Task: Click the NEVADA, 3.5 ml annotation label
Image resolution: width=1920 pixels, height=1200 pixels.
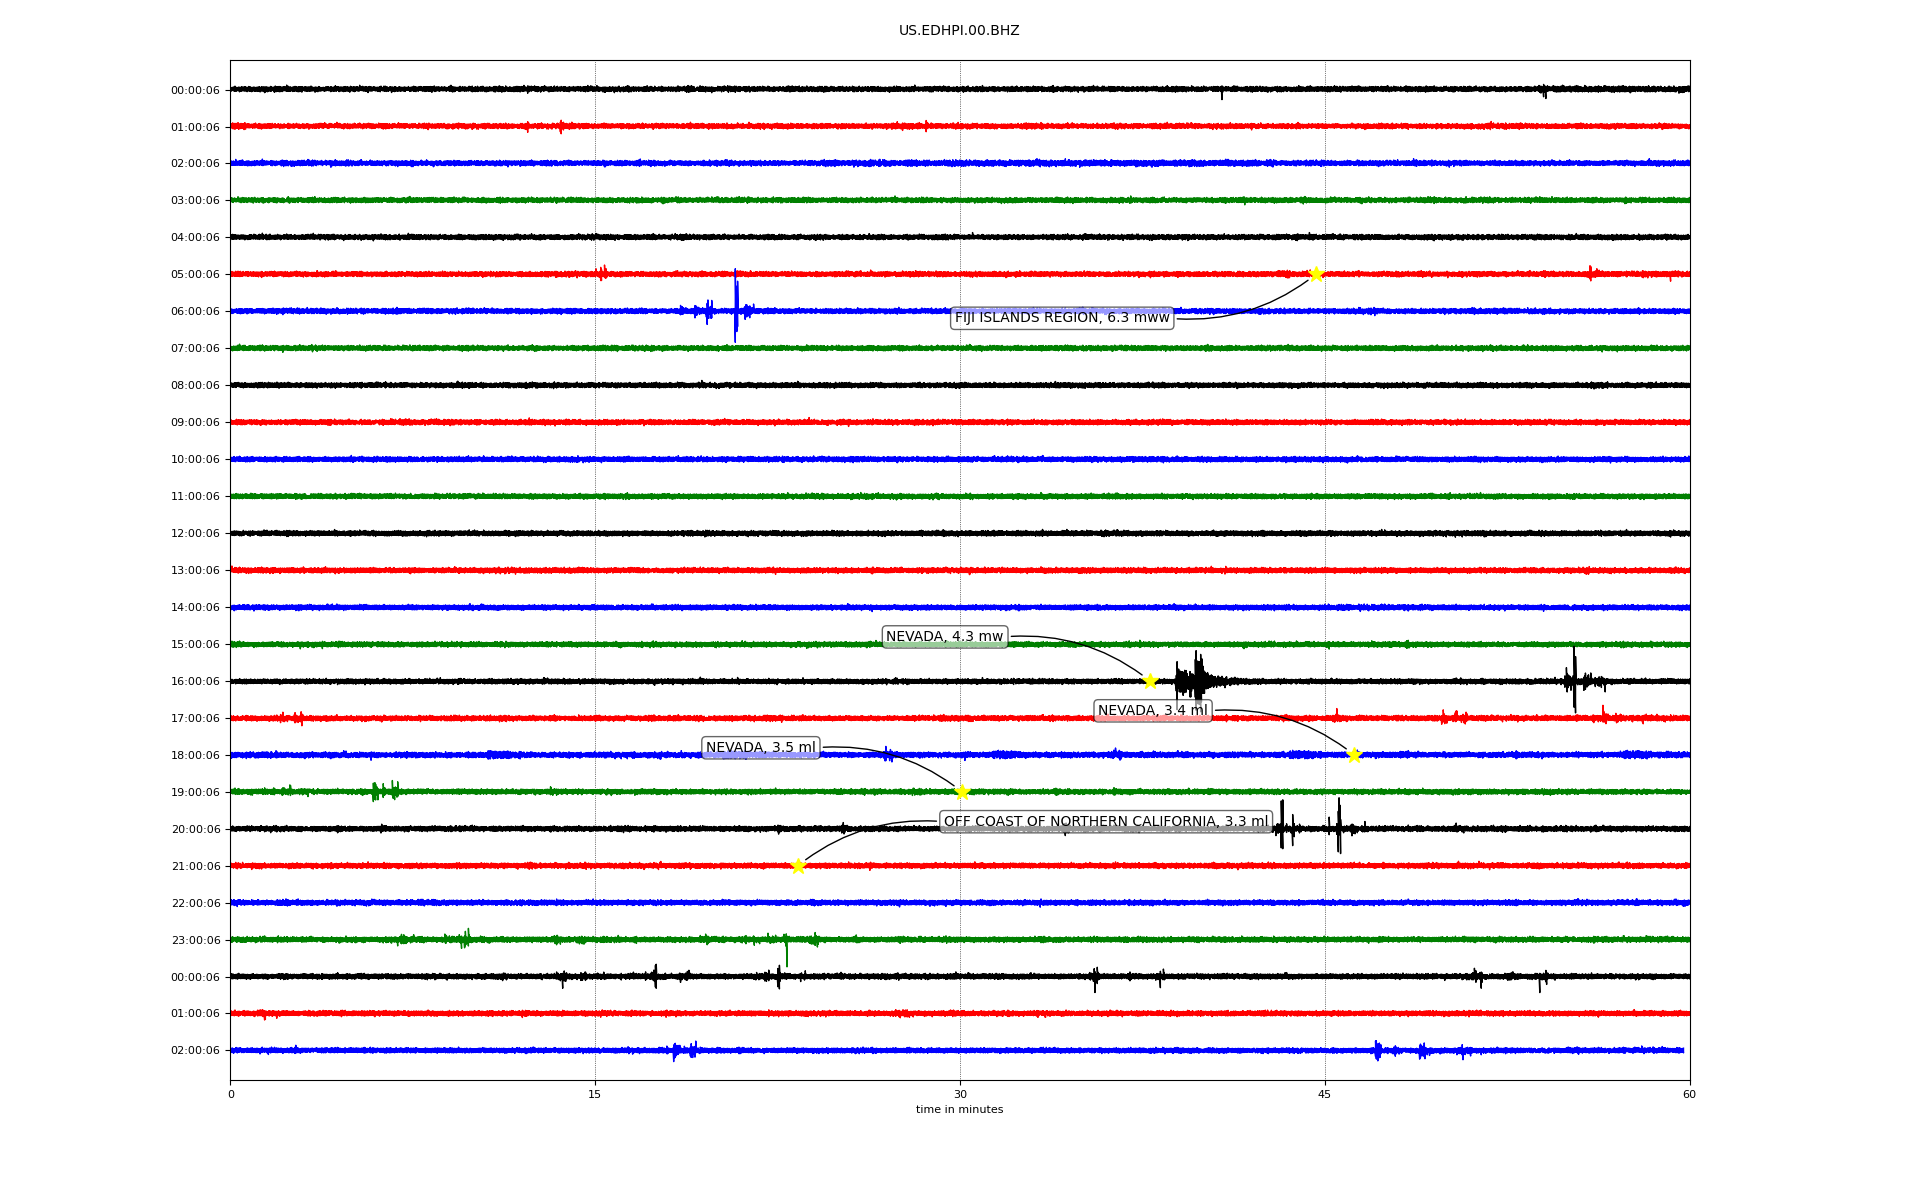Action: tap(760, 748)
